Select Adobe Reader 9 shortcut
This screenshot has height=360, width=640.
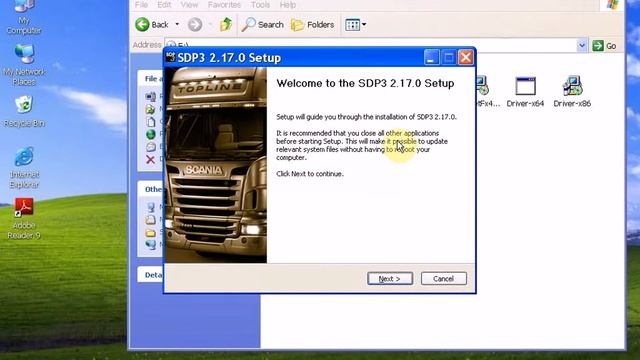24,219
